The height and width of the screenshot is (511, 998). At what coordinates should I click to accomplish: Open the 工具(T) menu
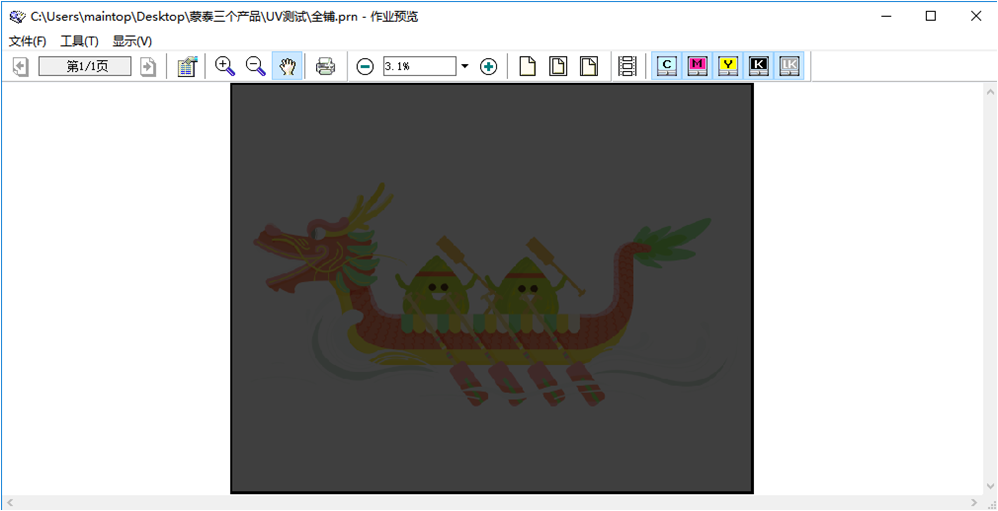click(x=80, y=41)
